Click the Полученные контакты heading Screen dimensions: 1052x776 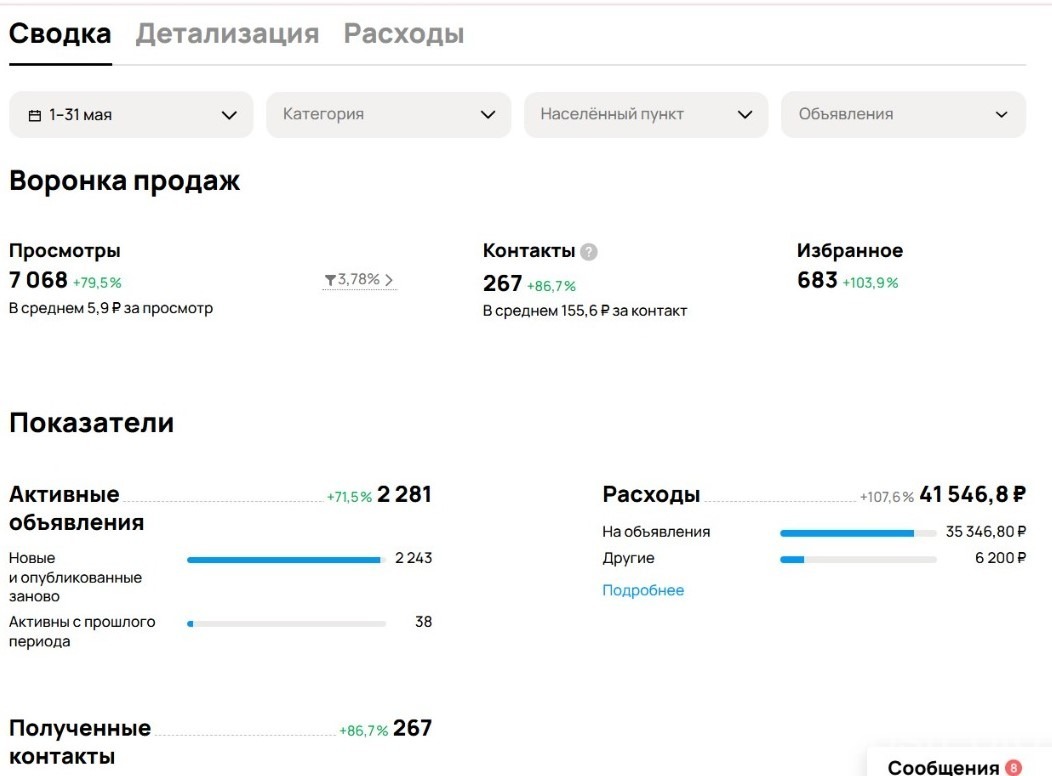coord(80,742)
